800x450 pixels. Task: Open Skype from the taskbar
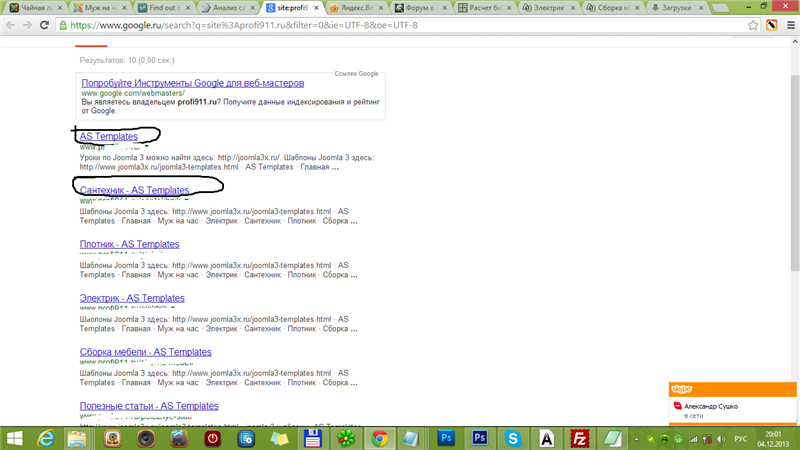(x=513, y=439)
